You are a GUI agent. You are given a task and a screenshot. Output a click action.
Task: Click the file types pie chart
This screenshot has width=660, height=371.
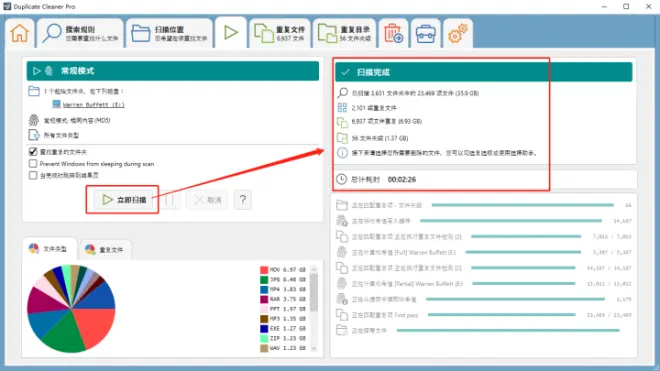point(71,309)
